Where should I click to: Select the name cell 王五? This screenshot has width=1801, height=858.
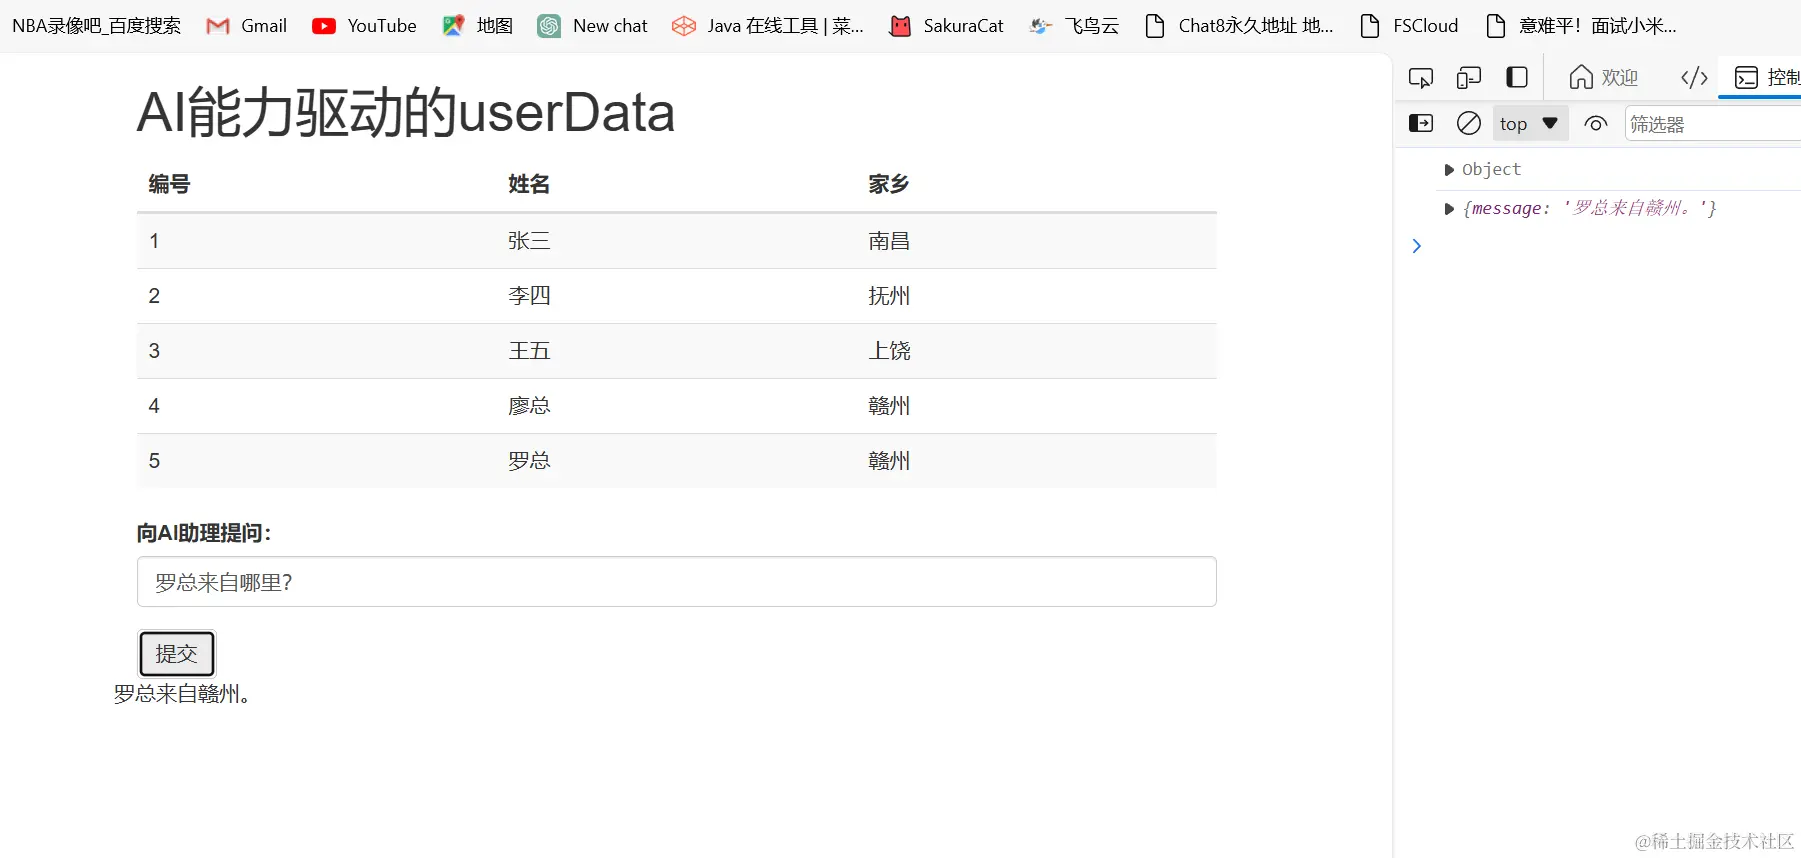point(529,351)
